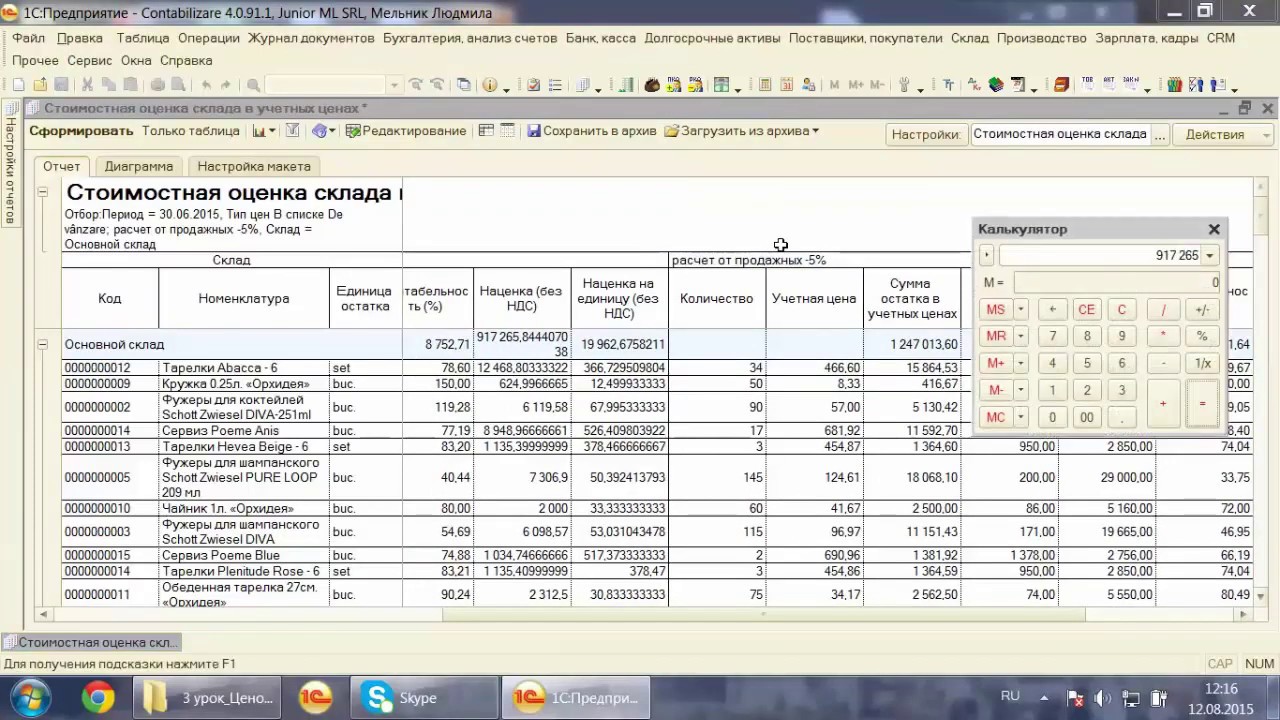1280x720 pixels.
Task: Expand the MR memory dropdown arrow
Action: click(x=1021, y=336)
